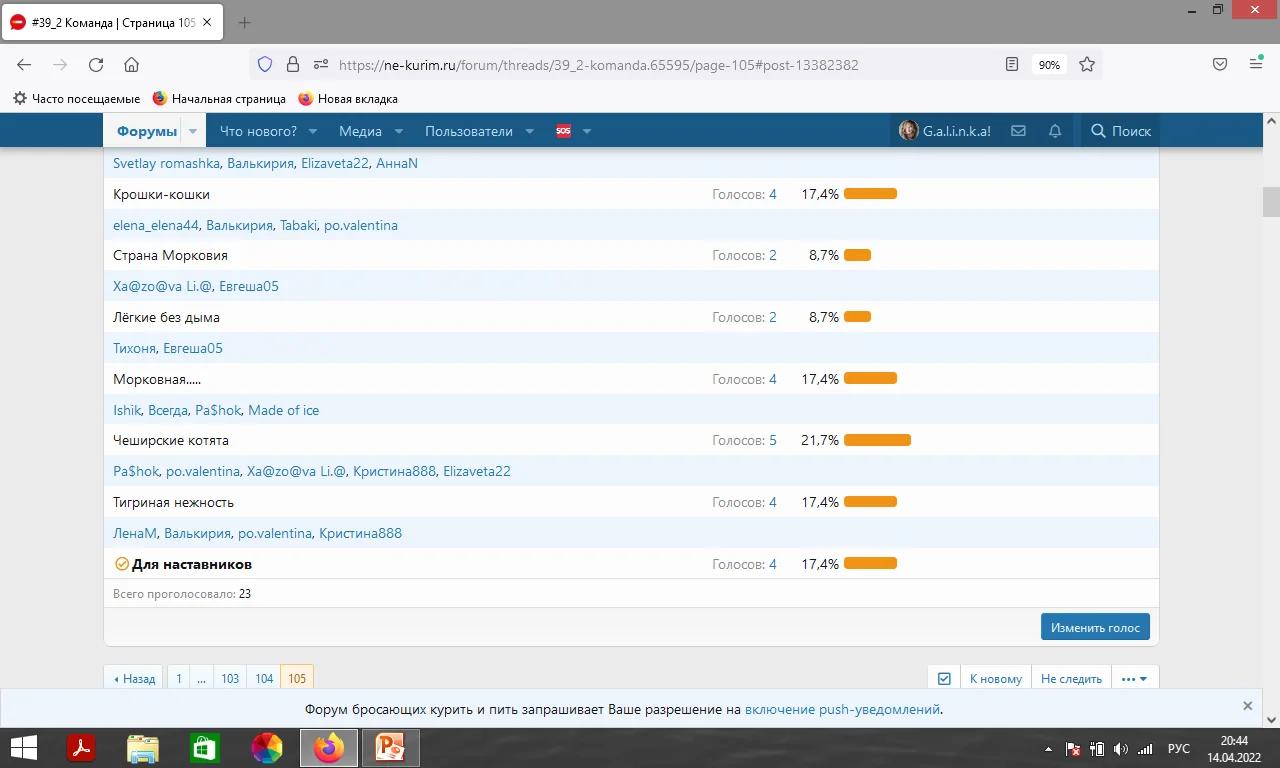Expand the Что нового? dropdown arrow
This screenshot has width=1280, height=768.
pos(313,131)
